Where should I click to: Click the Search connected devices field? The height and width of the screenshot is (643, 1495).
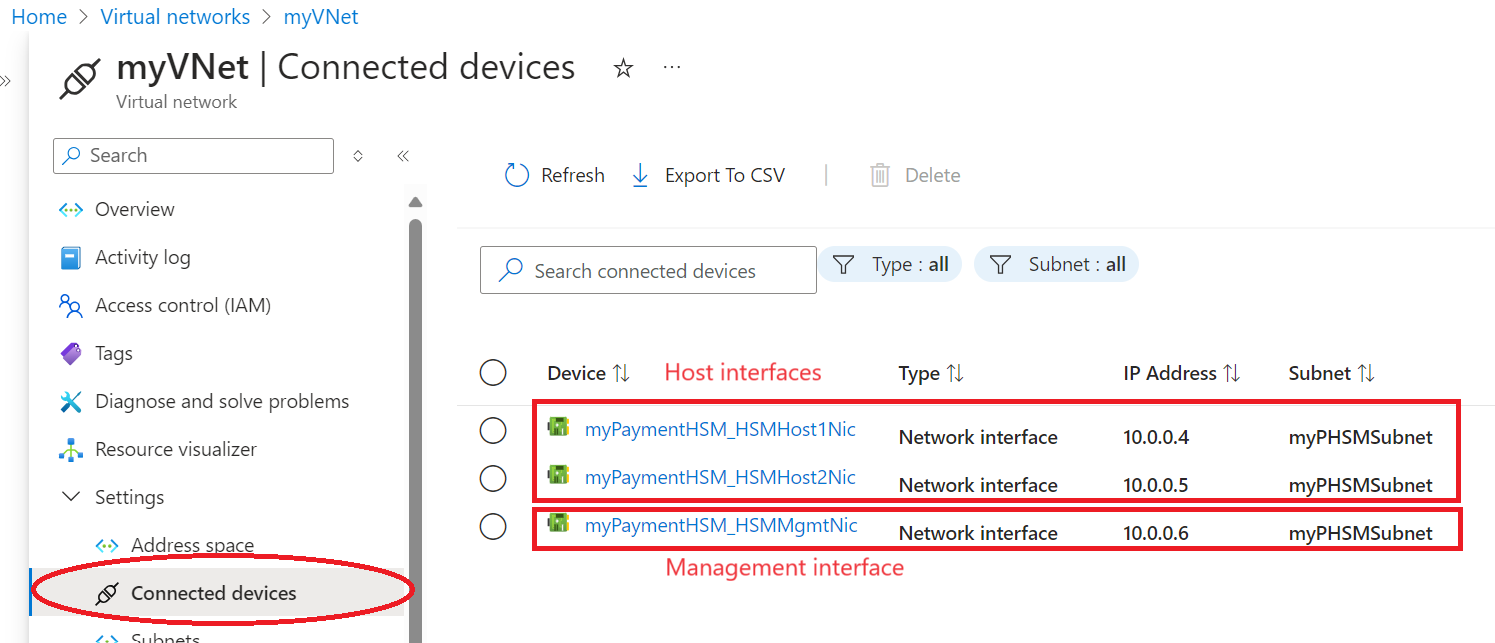click(648, 271)
